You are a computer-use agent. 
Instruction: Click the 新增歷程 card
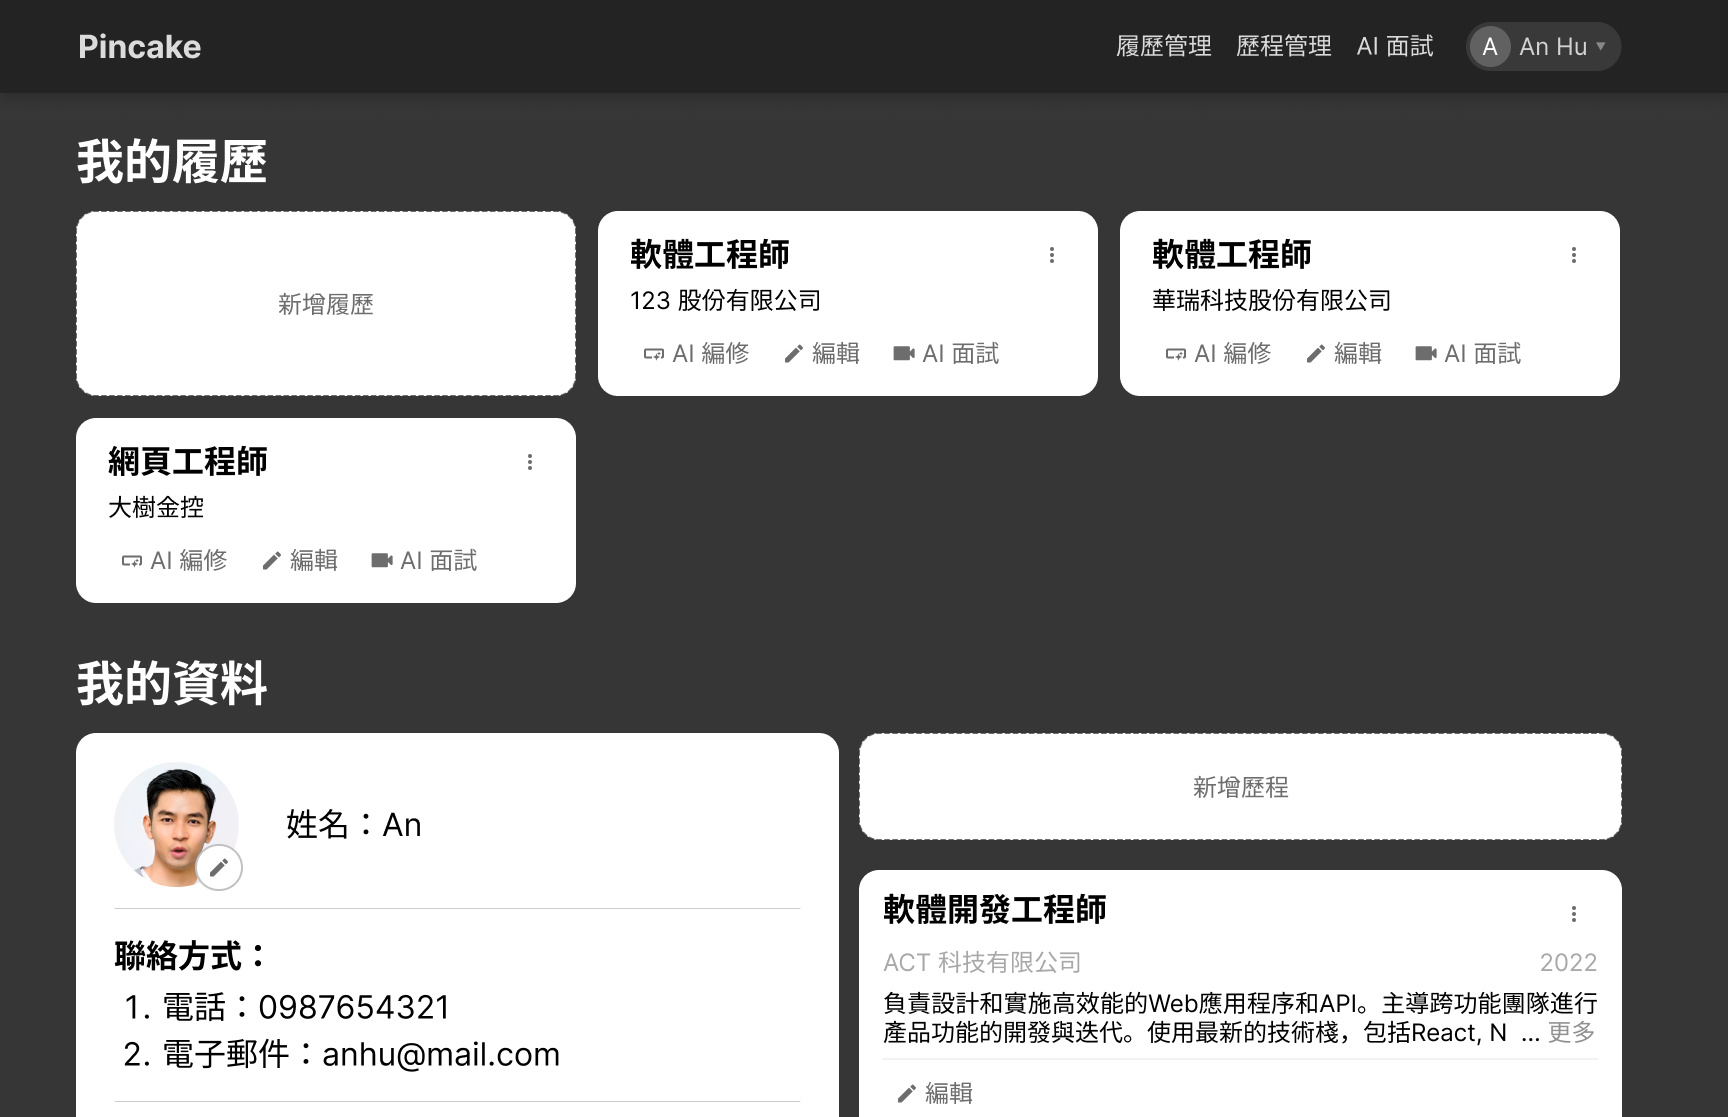[x=1240, y=788]
